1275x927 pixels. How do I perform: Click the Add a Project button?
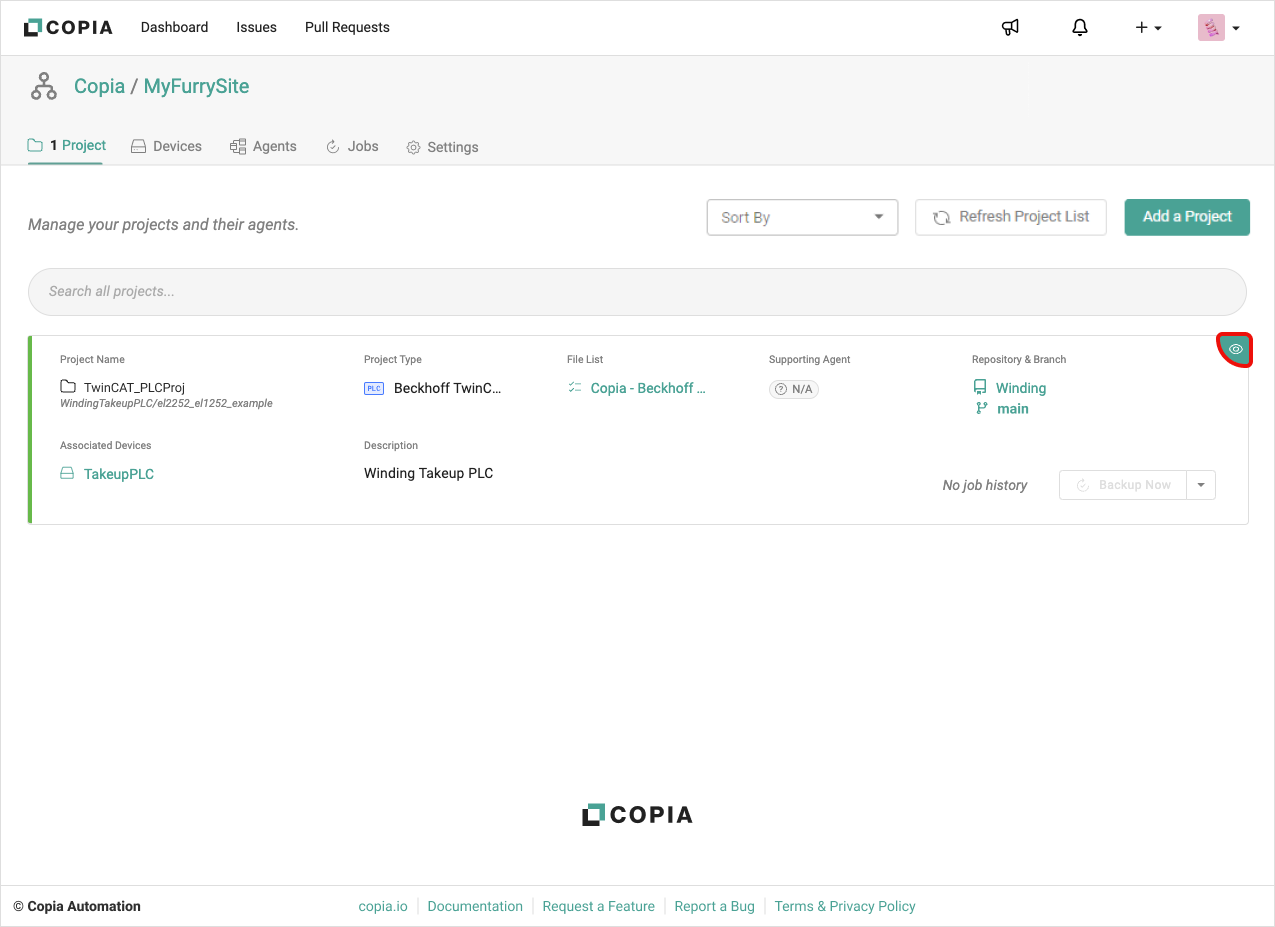(x=1186, y=217)
